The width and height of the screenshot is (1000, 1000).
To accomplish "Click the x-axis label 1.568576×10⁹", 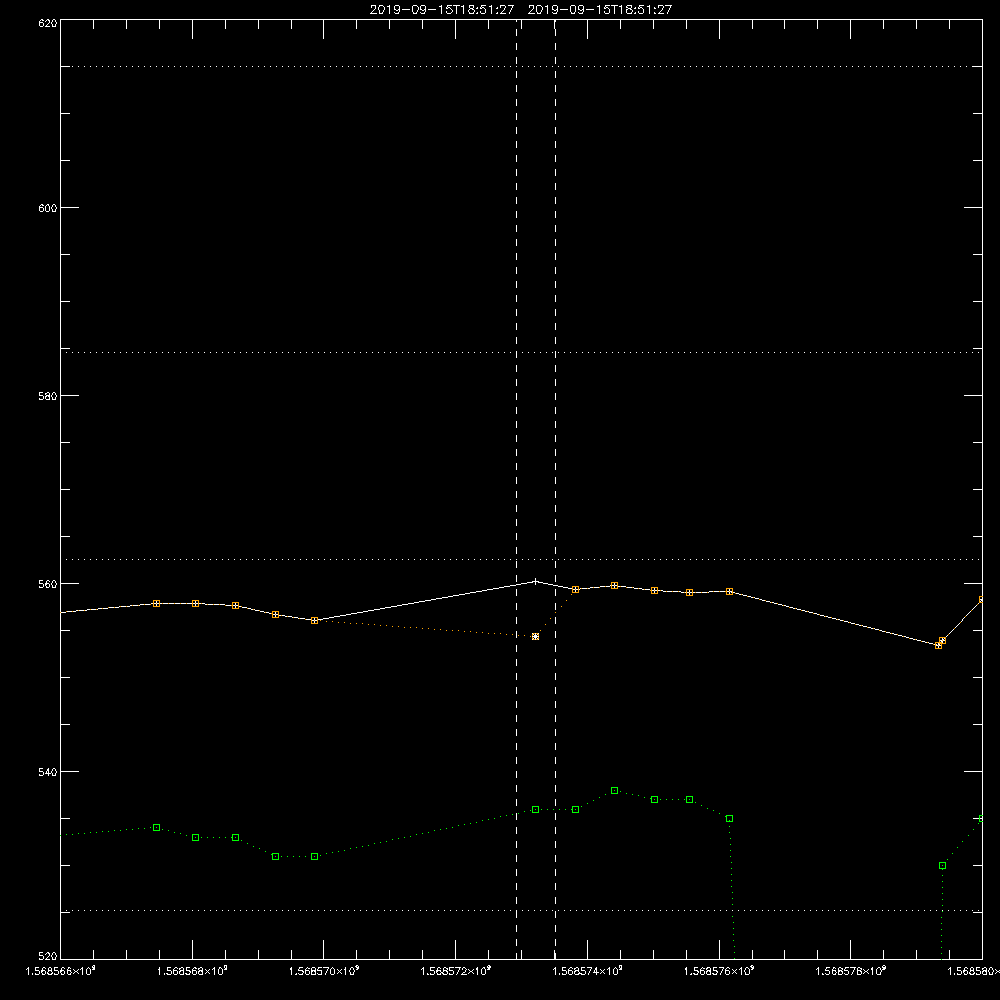I will (720, 971).
